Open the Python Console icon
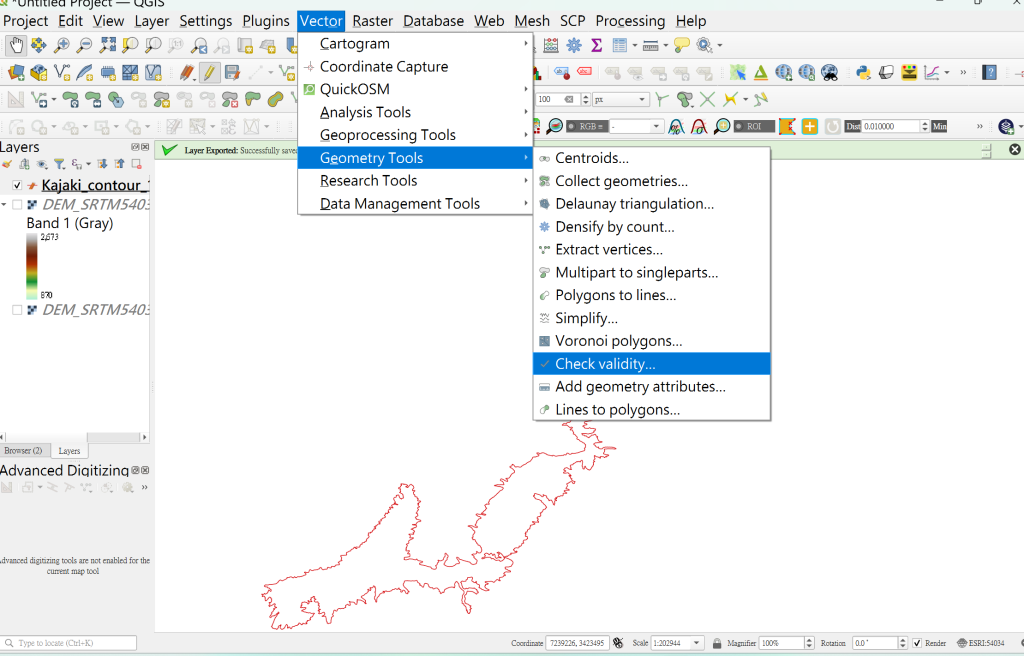 (x=863, y=72)
